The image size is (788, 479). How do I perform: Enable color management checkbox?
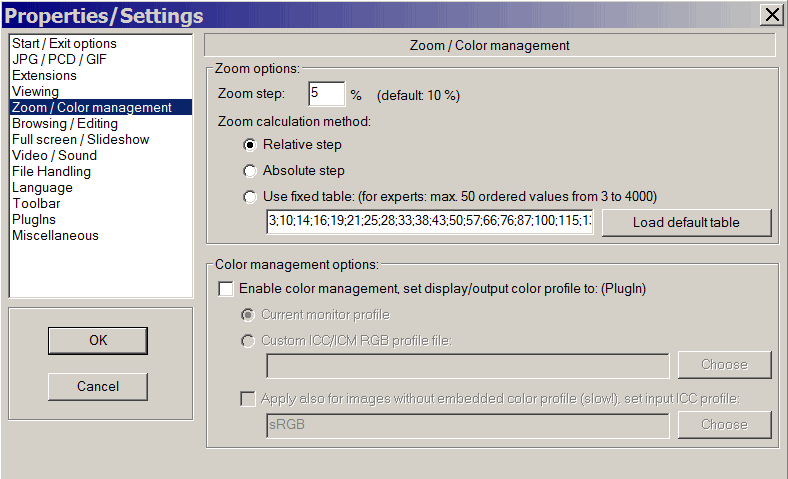coord(225,289)
